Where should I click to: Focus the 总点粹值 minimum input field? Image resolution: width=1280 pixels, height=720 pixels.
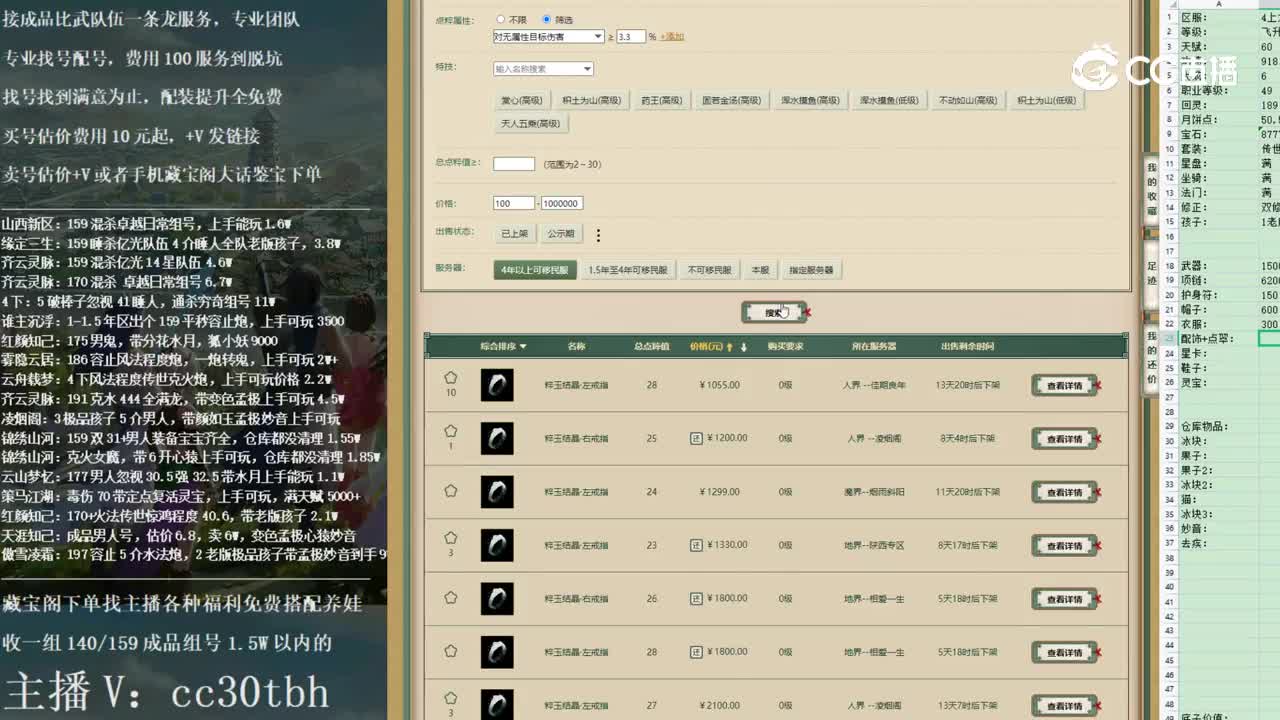pyautogui.click(x=514, y=163)
